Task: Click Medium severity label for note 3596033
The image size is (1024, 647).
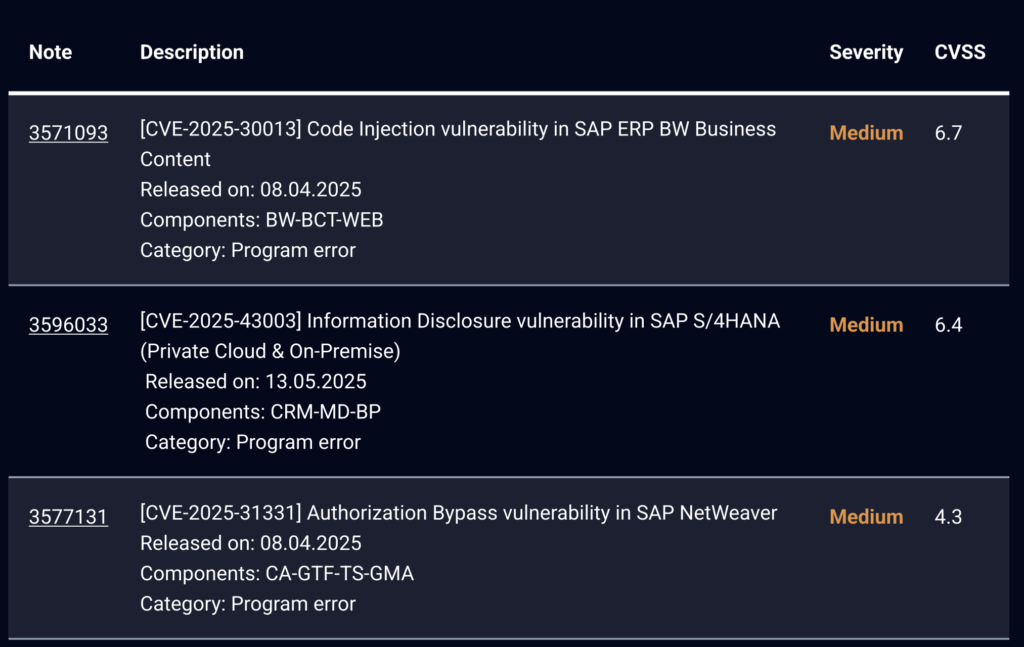Action: 866,325
